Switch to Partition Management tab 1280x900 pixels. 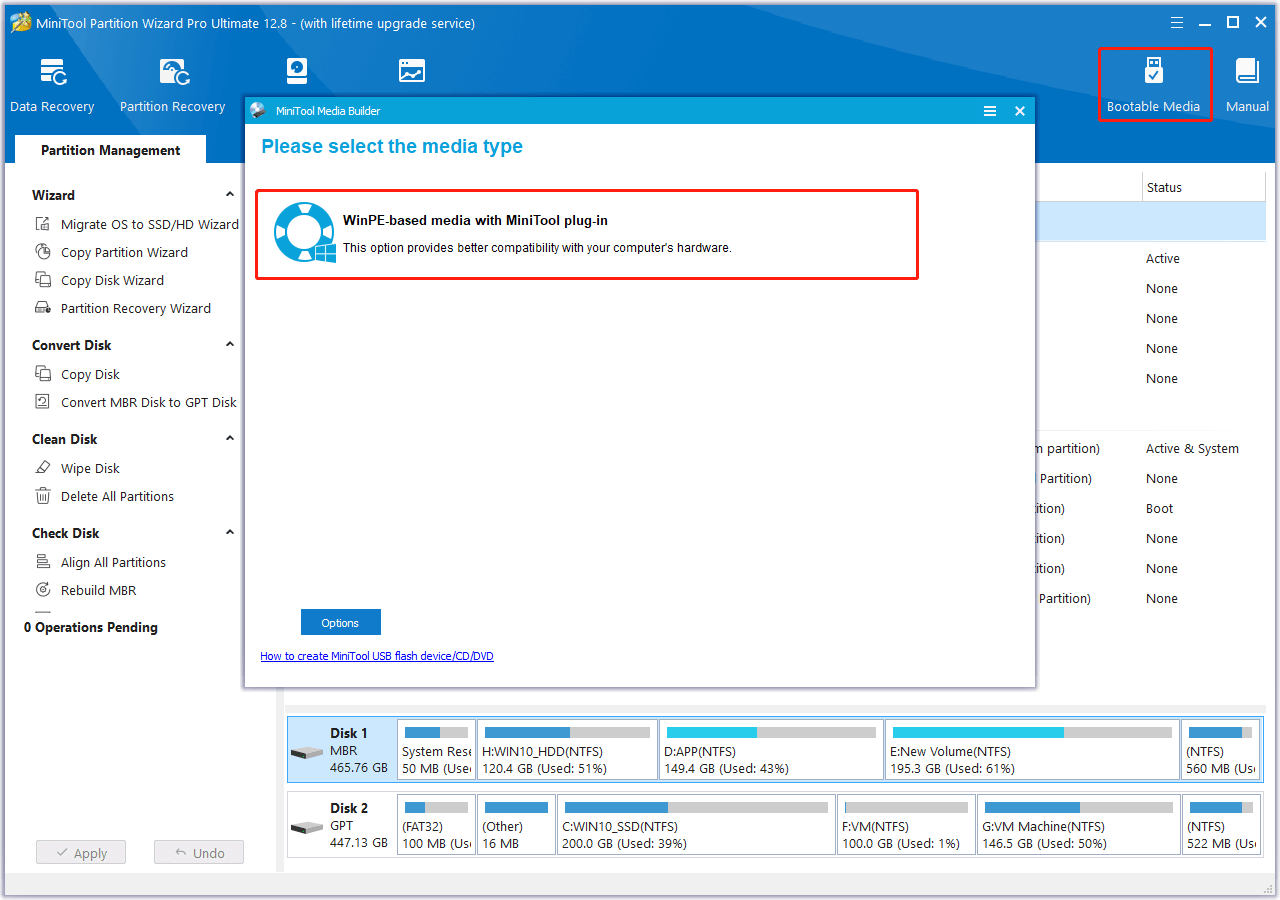(x=111, y=150)
